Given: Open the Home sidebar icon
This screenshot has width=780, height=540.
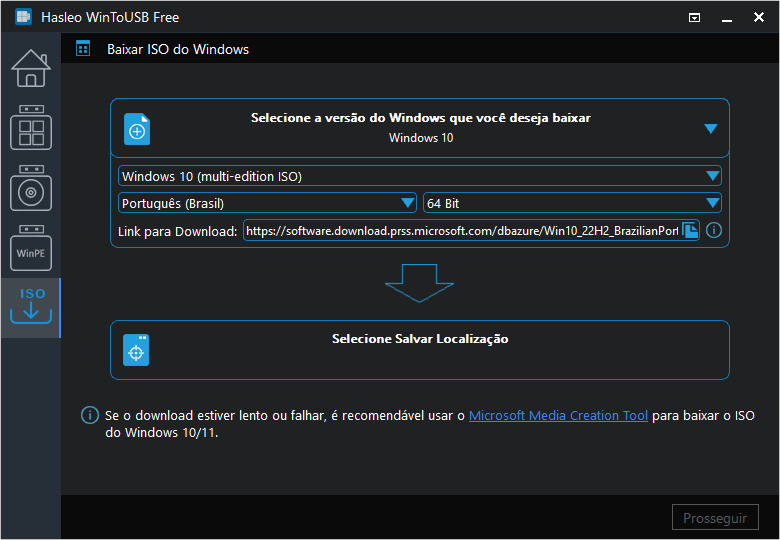Looking at the screenshot, I should (31, 68).
